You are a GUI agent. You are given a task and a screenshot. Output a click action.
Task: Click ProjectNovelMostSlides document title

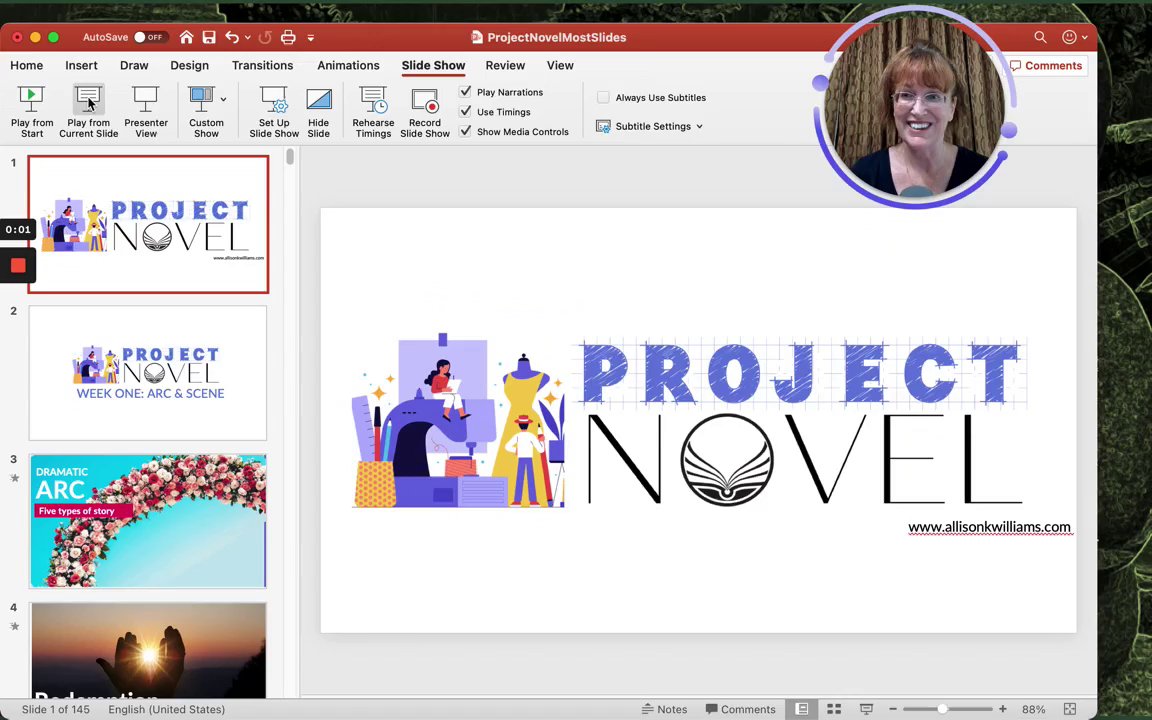tap(556, 37)
